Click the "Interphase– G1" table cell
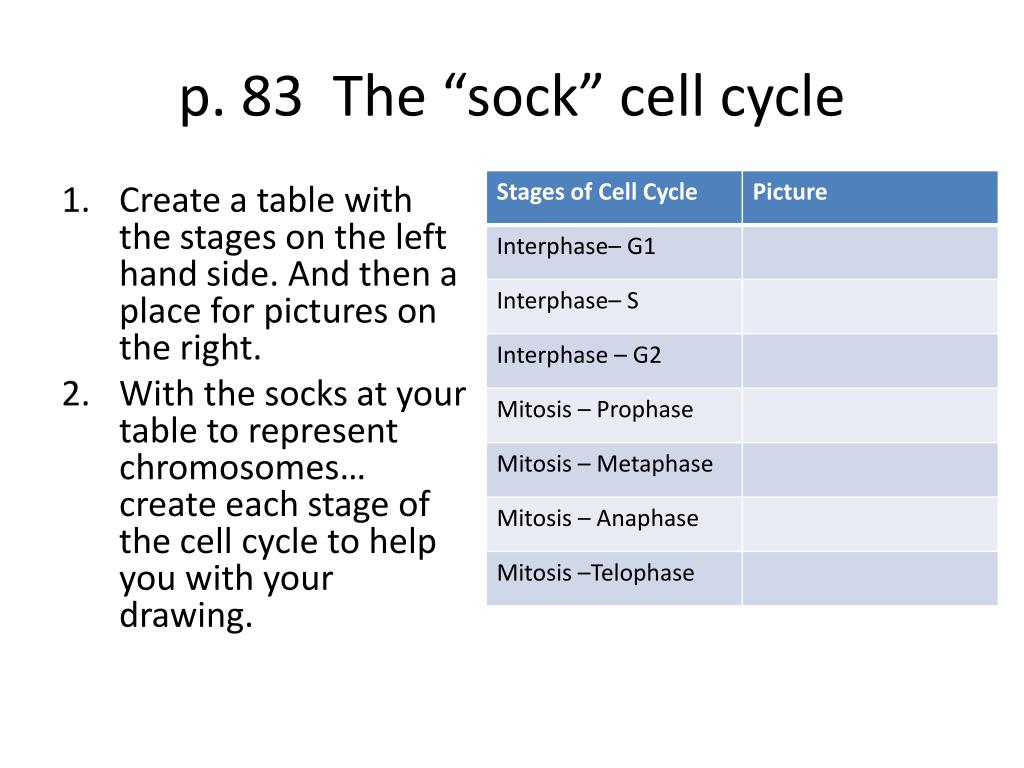 [614, 252]
